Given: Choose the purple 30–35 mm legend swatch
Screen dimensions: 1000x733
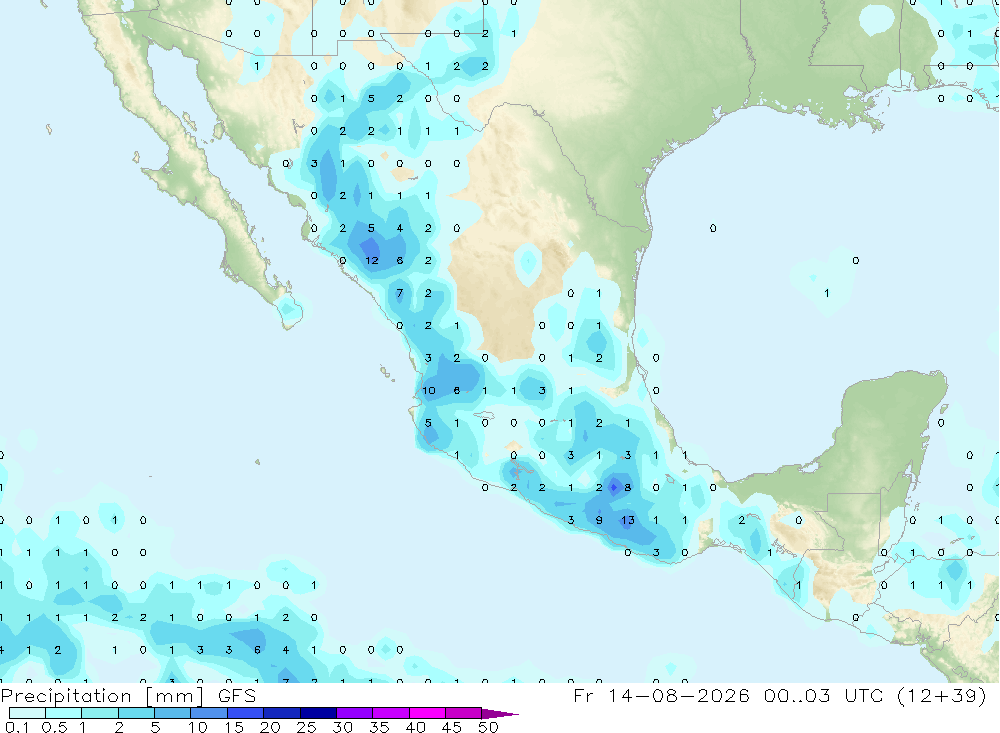Looking at the screenshot, I should [x=355, y=713].
